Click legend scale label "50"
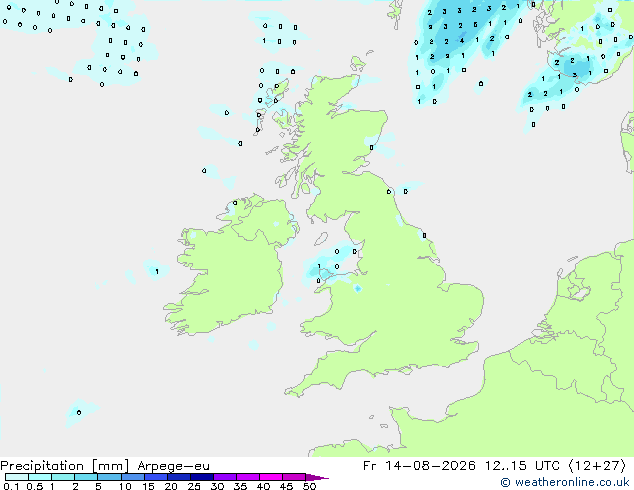This screenshot has width=634, height=490. click(x=310, y=486)
